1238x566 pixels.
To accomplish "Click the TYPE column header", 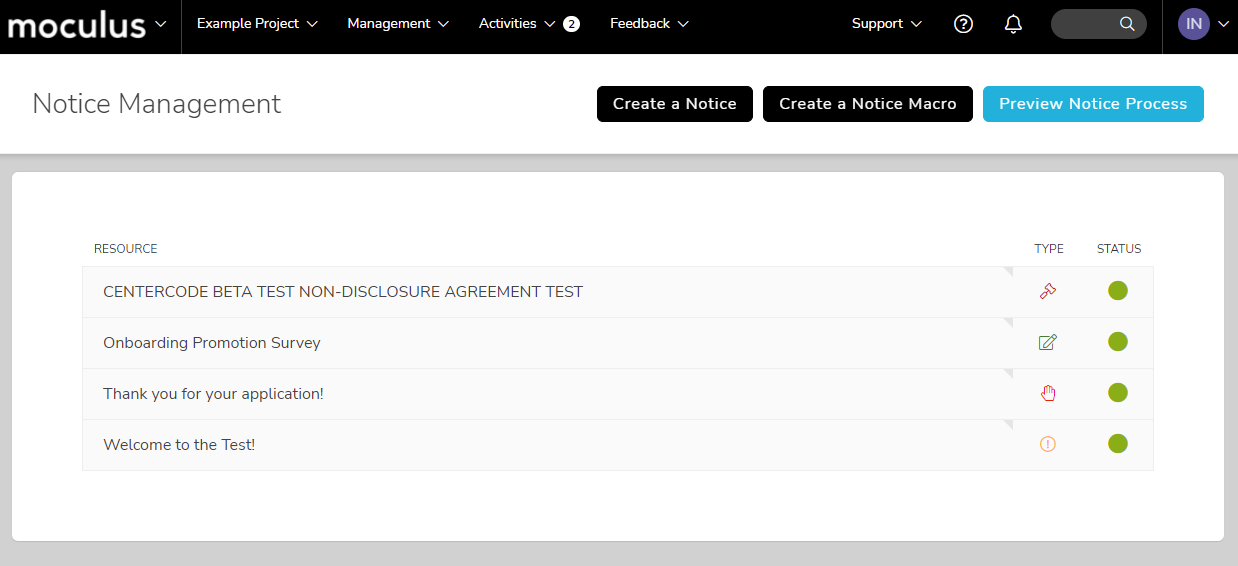I will [x=1049, y=249].
